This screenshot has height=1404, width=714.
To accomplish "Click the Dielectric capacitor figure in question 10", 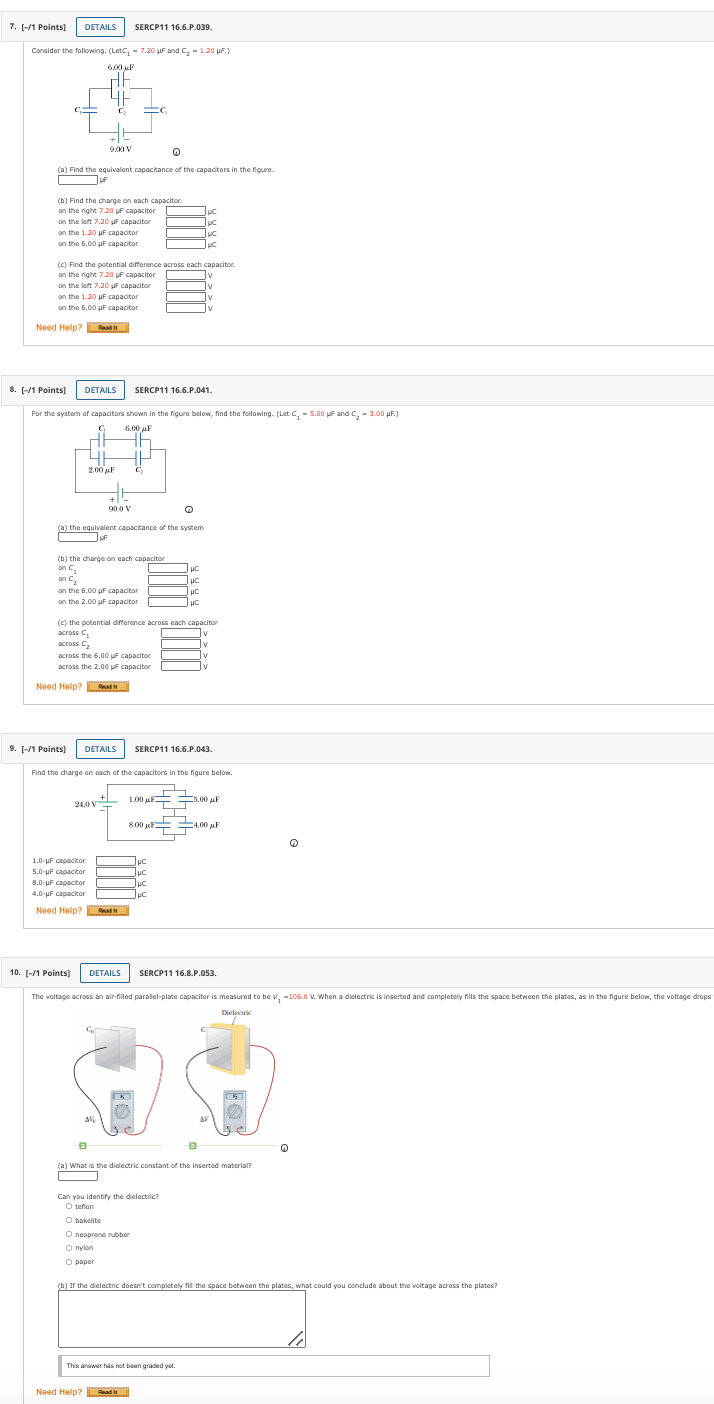I will (x=232, y=1079).
